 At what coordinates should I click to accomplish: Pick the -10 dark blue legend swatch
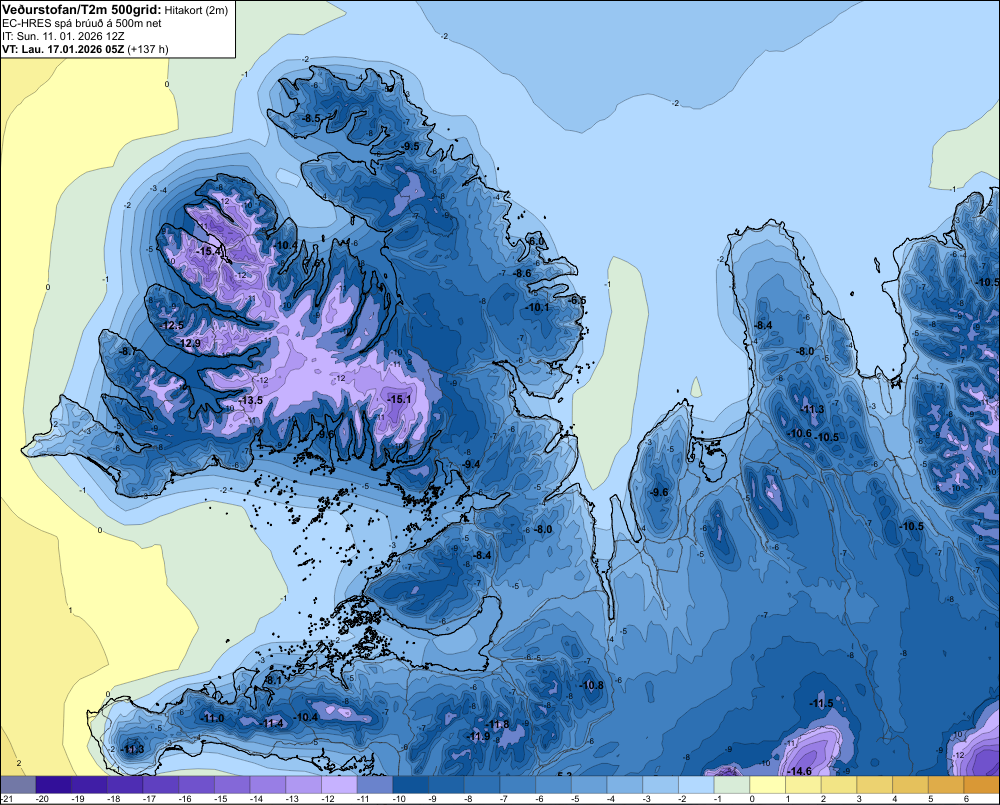pyautogui.click(x=411, y=785)
